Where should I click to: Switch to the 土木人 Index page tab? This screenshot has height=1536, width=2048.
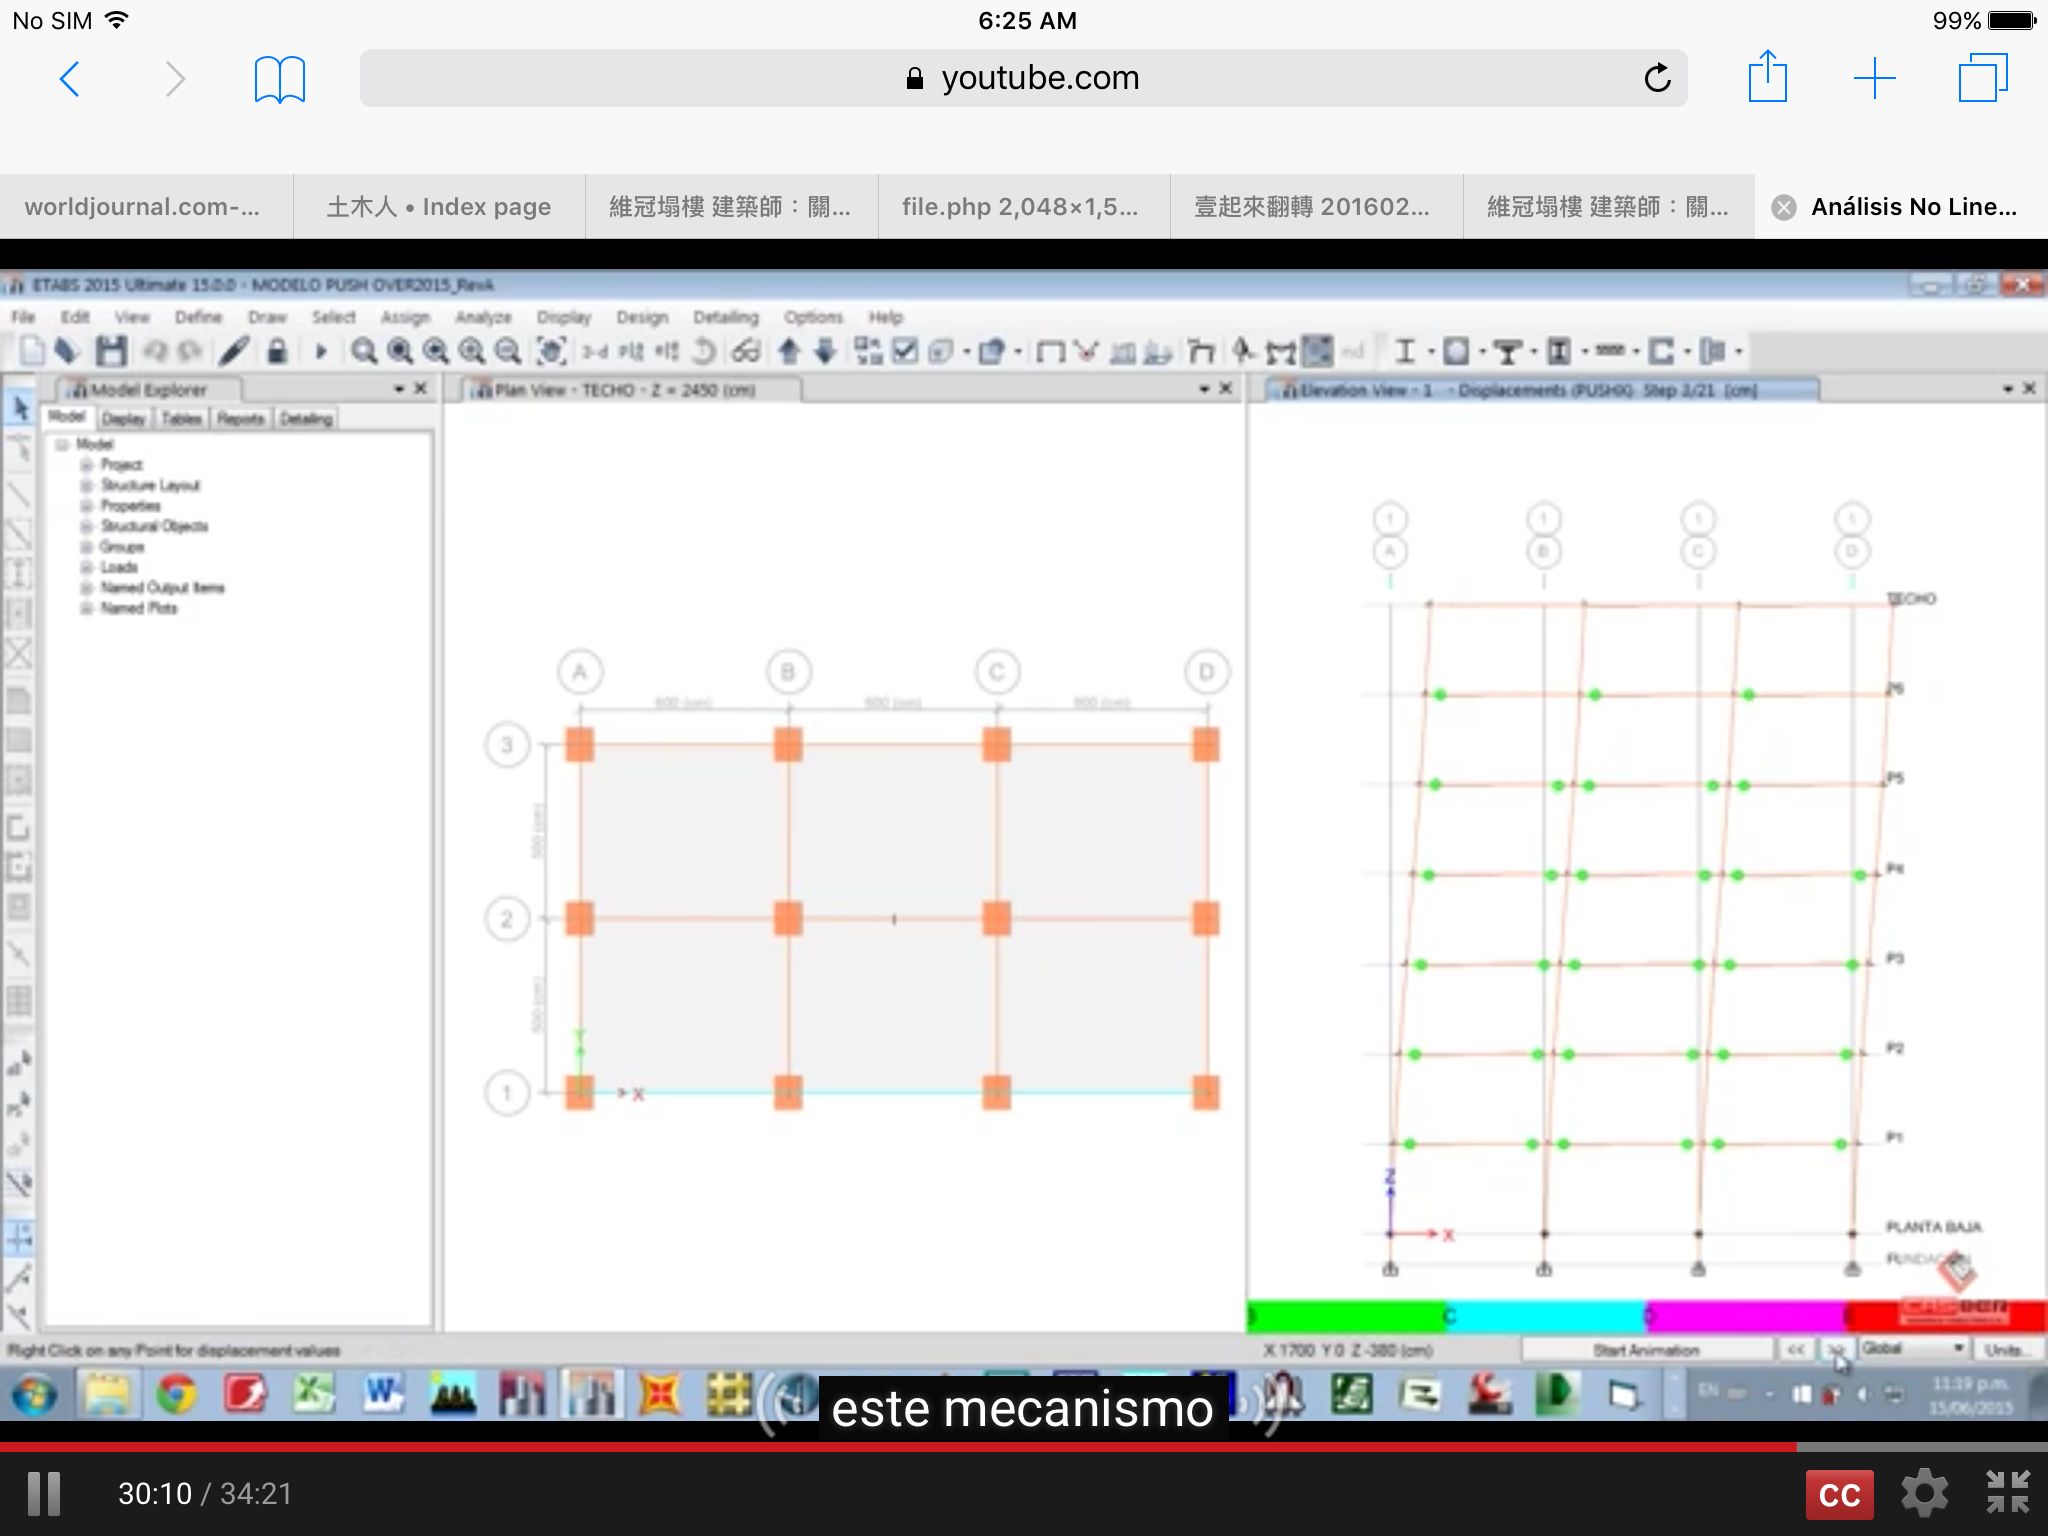[x=439, y=206]
